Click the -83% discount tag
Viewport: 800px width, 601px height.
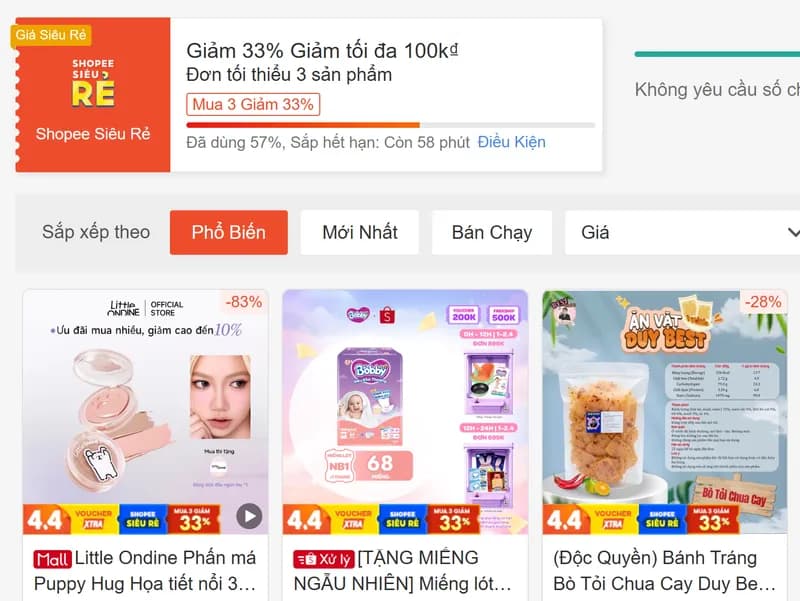tap(244, 302)
